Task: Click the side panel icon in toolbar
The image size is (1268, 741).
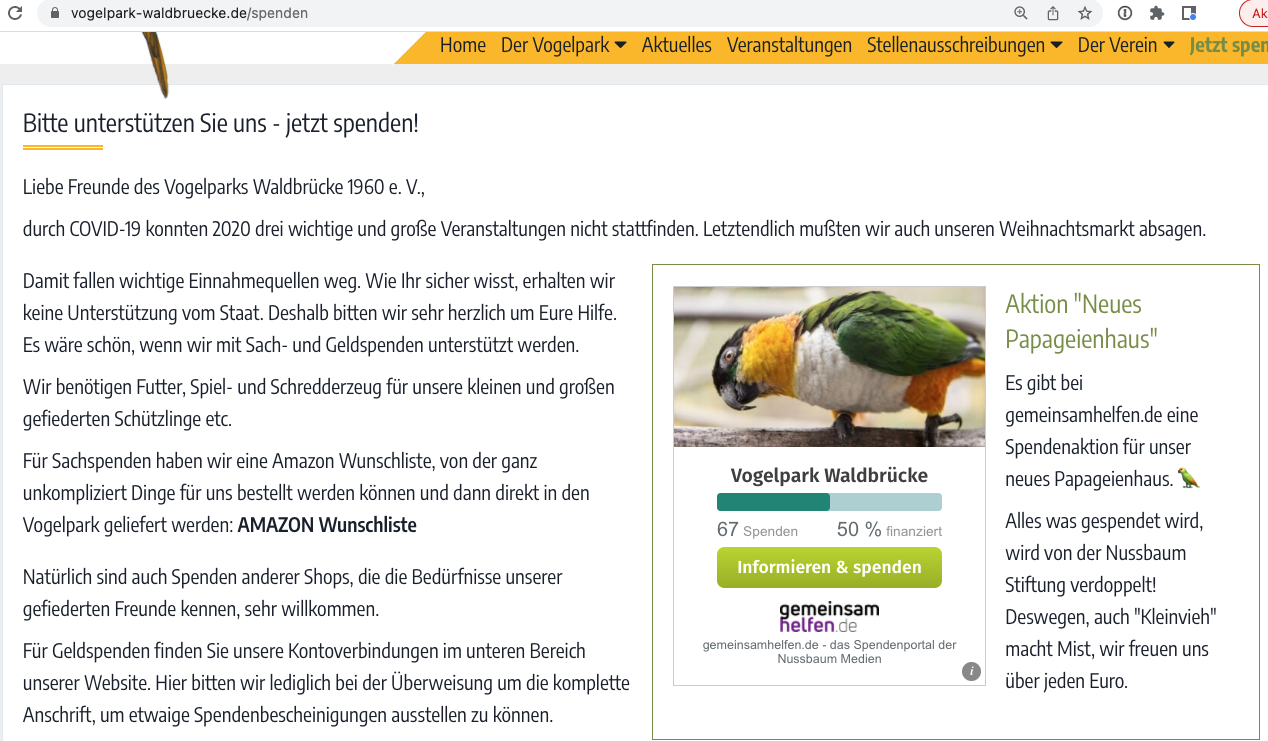Action: (x=1189, y=13)
